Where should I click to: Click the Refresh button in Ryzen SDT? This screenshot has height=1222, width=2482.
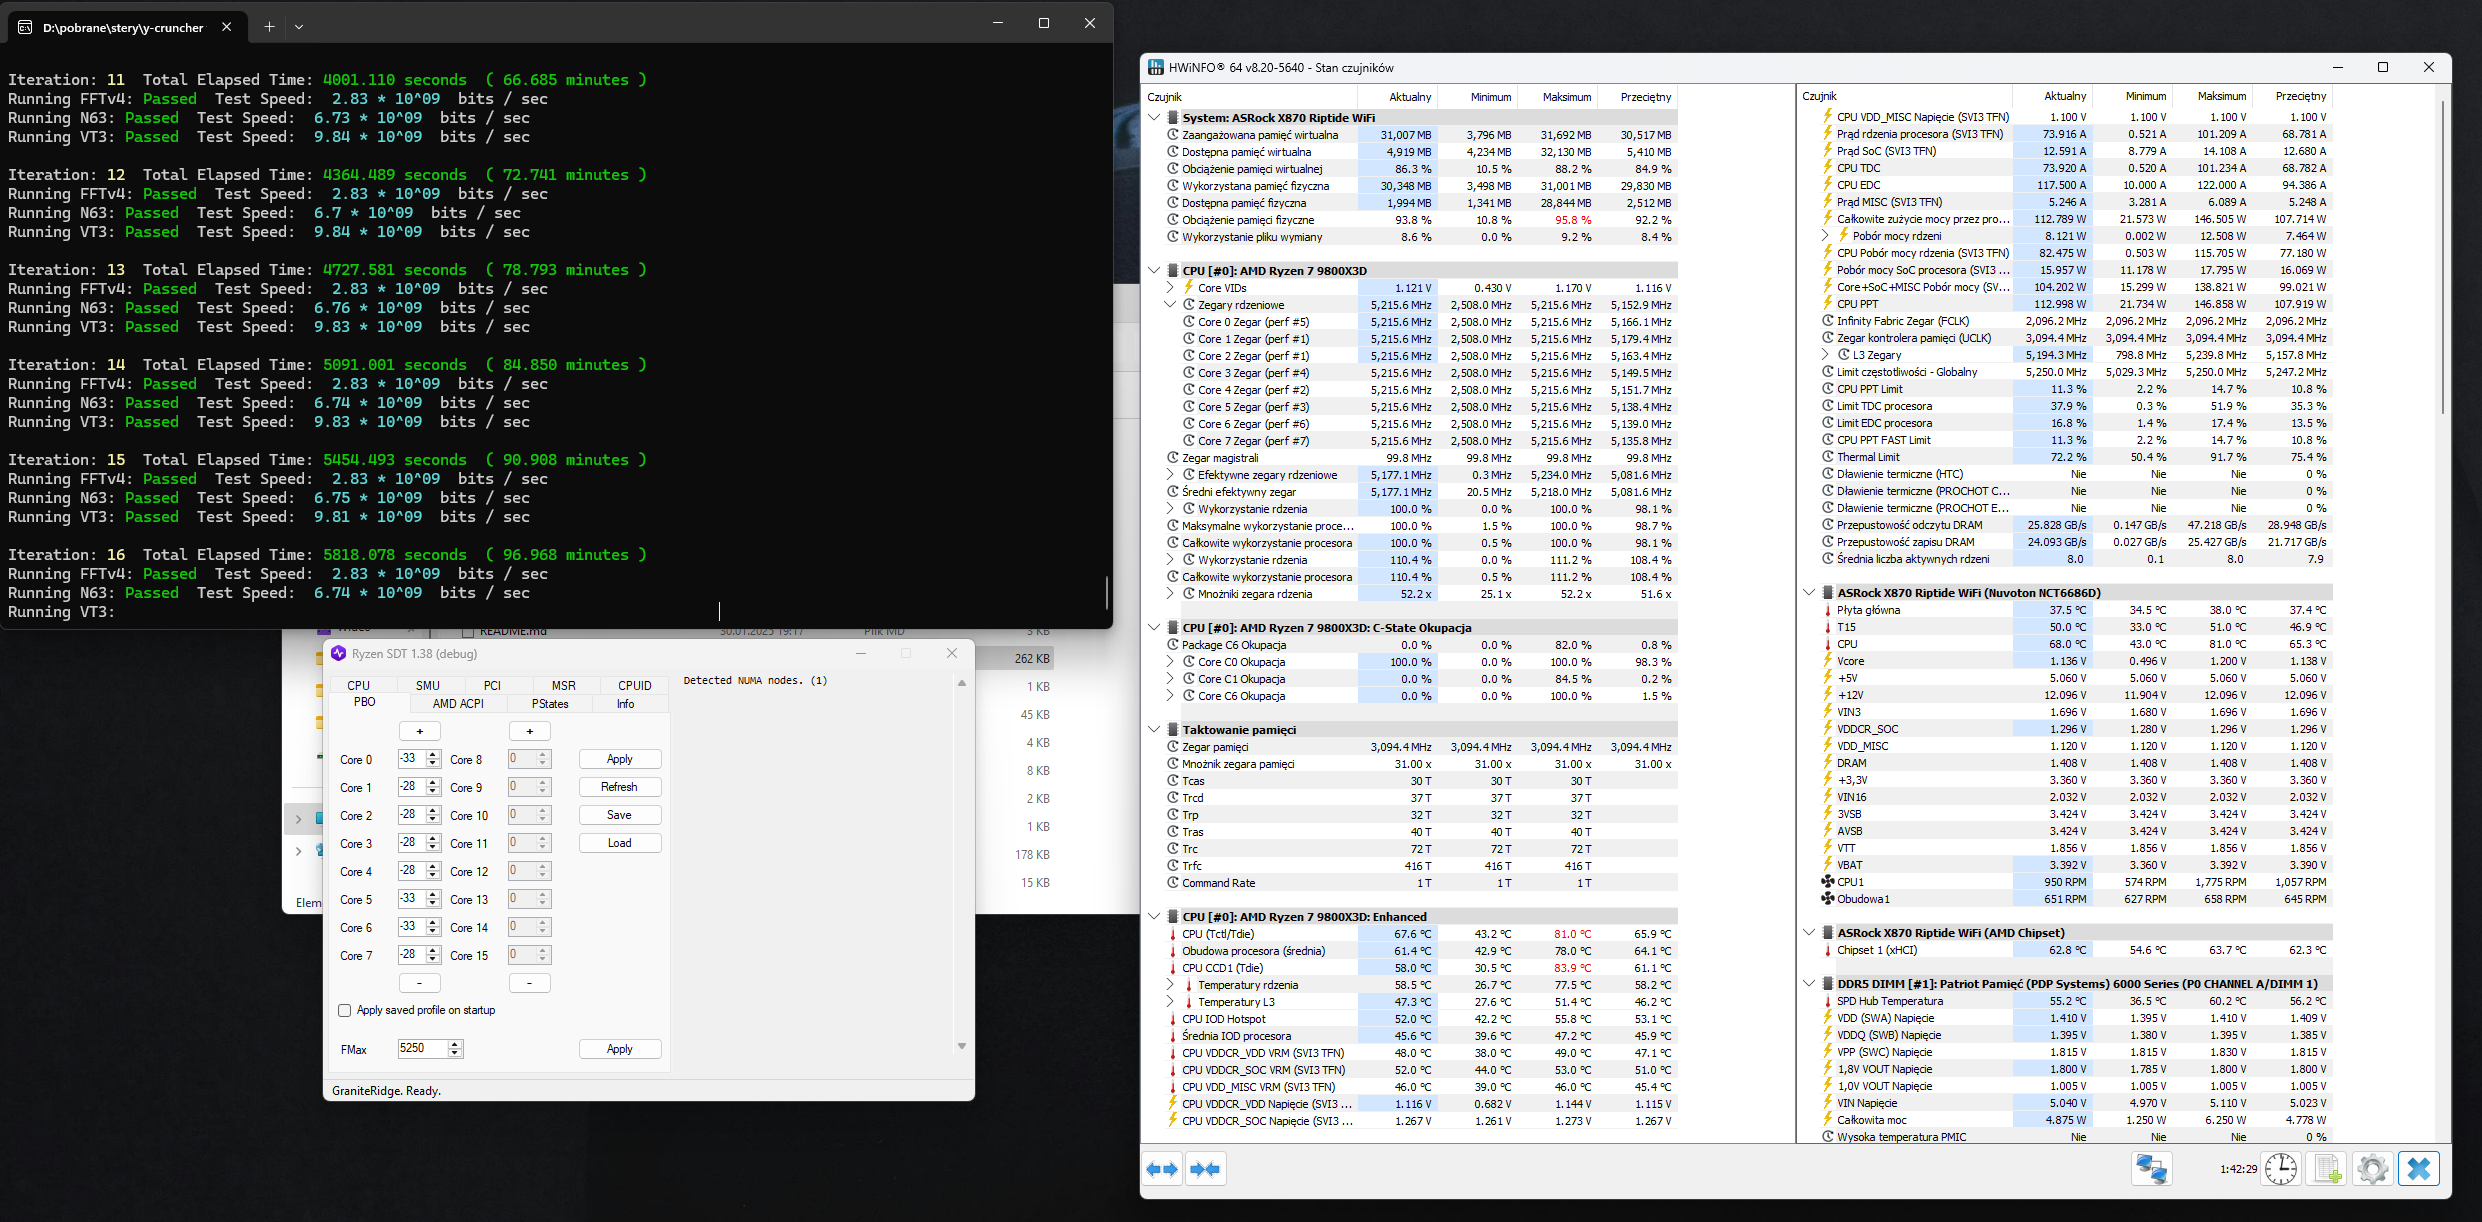pos(619,787)
